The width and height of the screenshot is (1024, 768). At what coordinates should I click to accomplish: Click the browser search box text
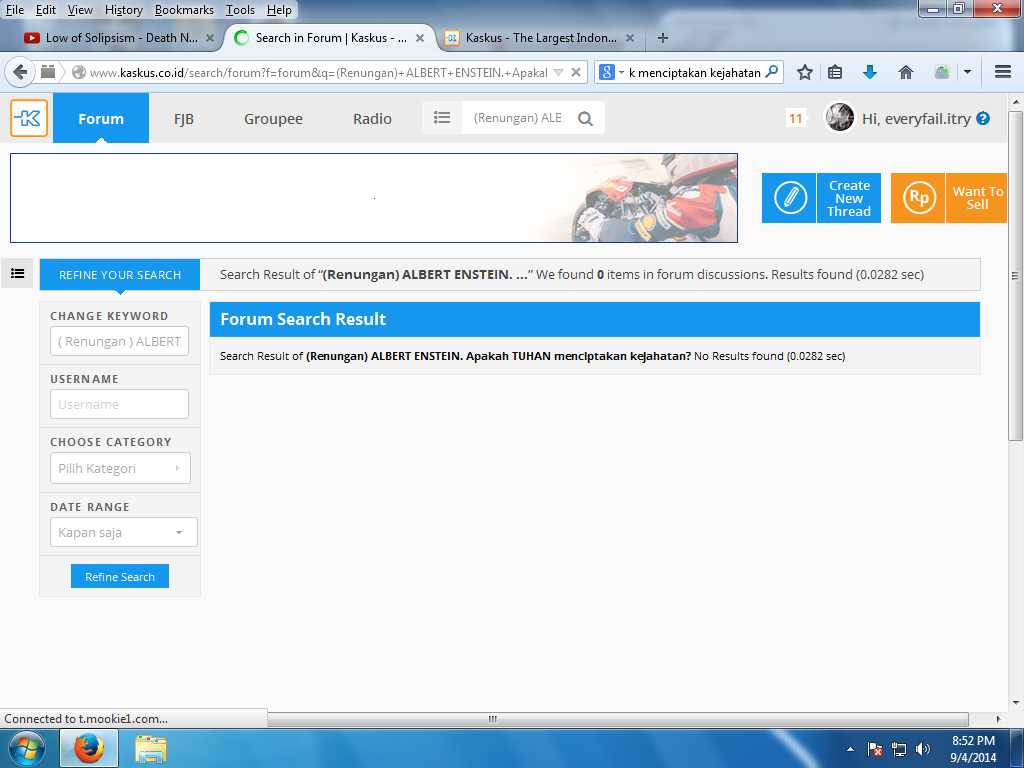coord(694,72)
